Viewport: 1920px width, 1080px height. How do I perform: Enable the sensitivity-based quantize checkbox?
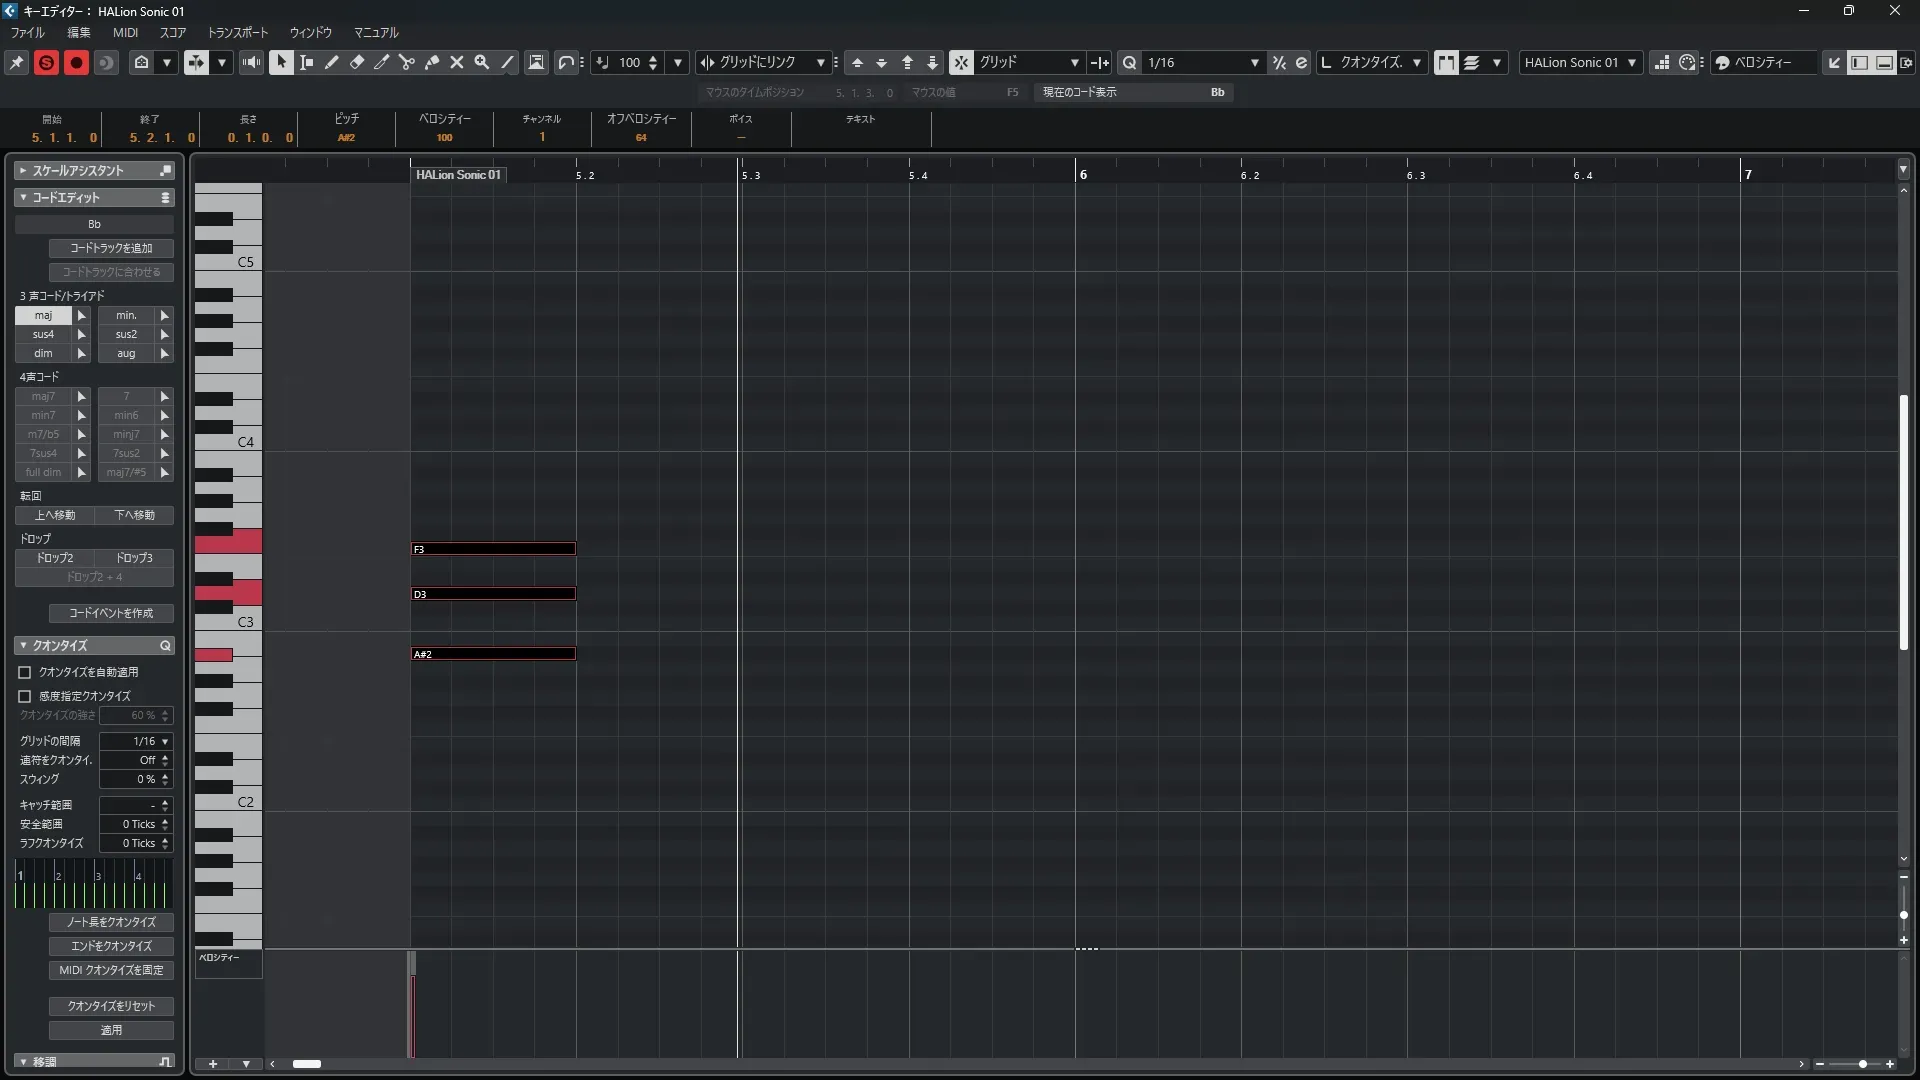point(25,696)
